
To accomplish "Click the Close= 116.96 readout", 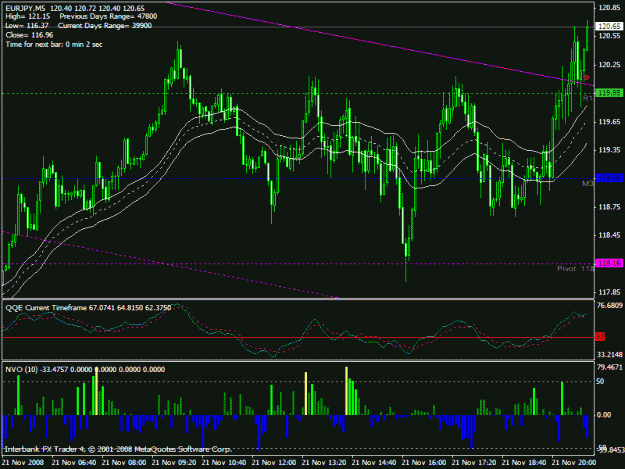I will (x=29, y=35).
